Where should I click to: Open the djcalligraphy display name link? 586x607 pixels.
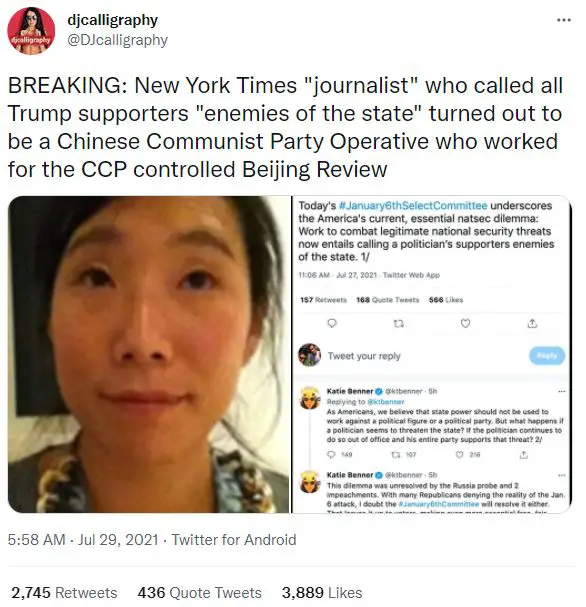pos(113,20)
